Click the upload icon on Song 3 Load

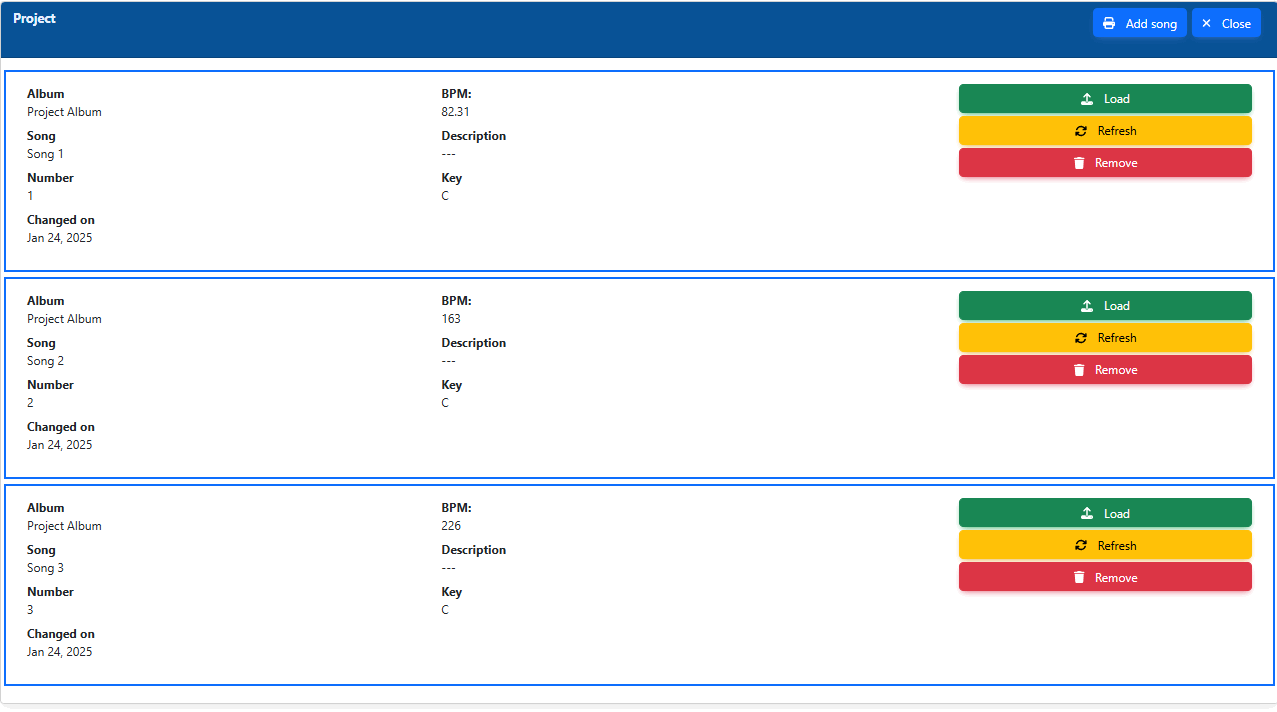(1087, 514)
